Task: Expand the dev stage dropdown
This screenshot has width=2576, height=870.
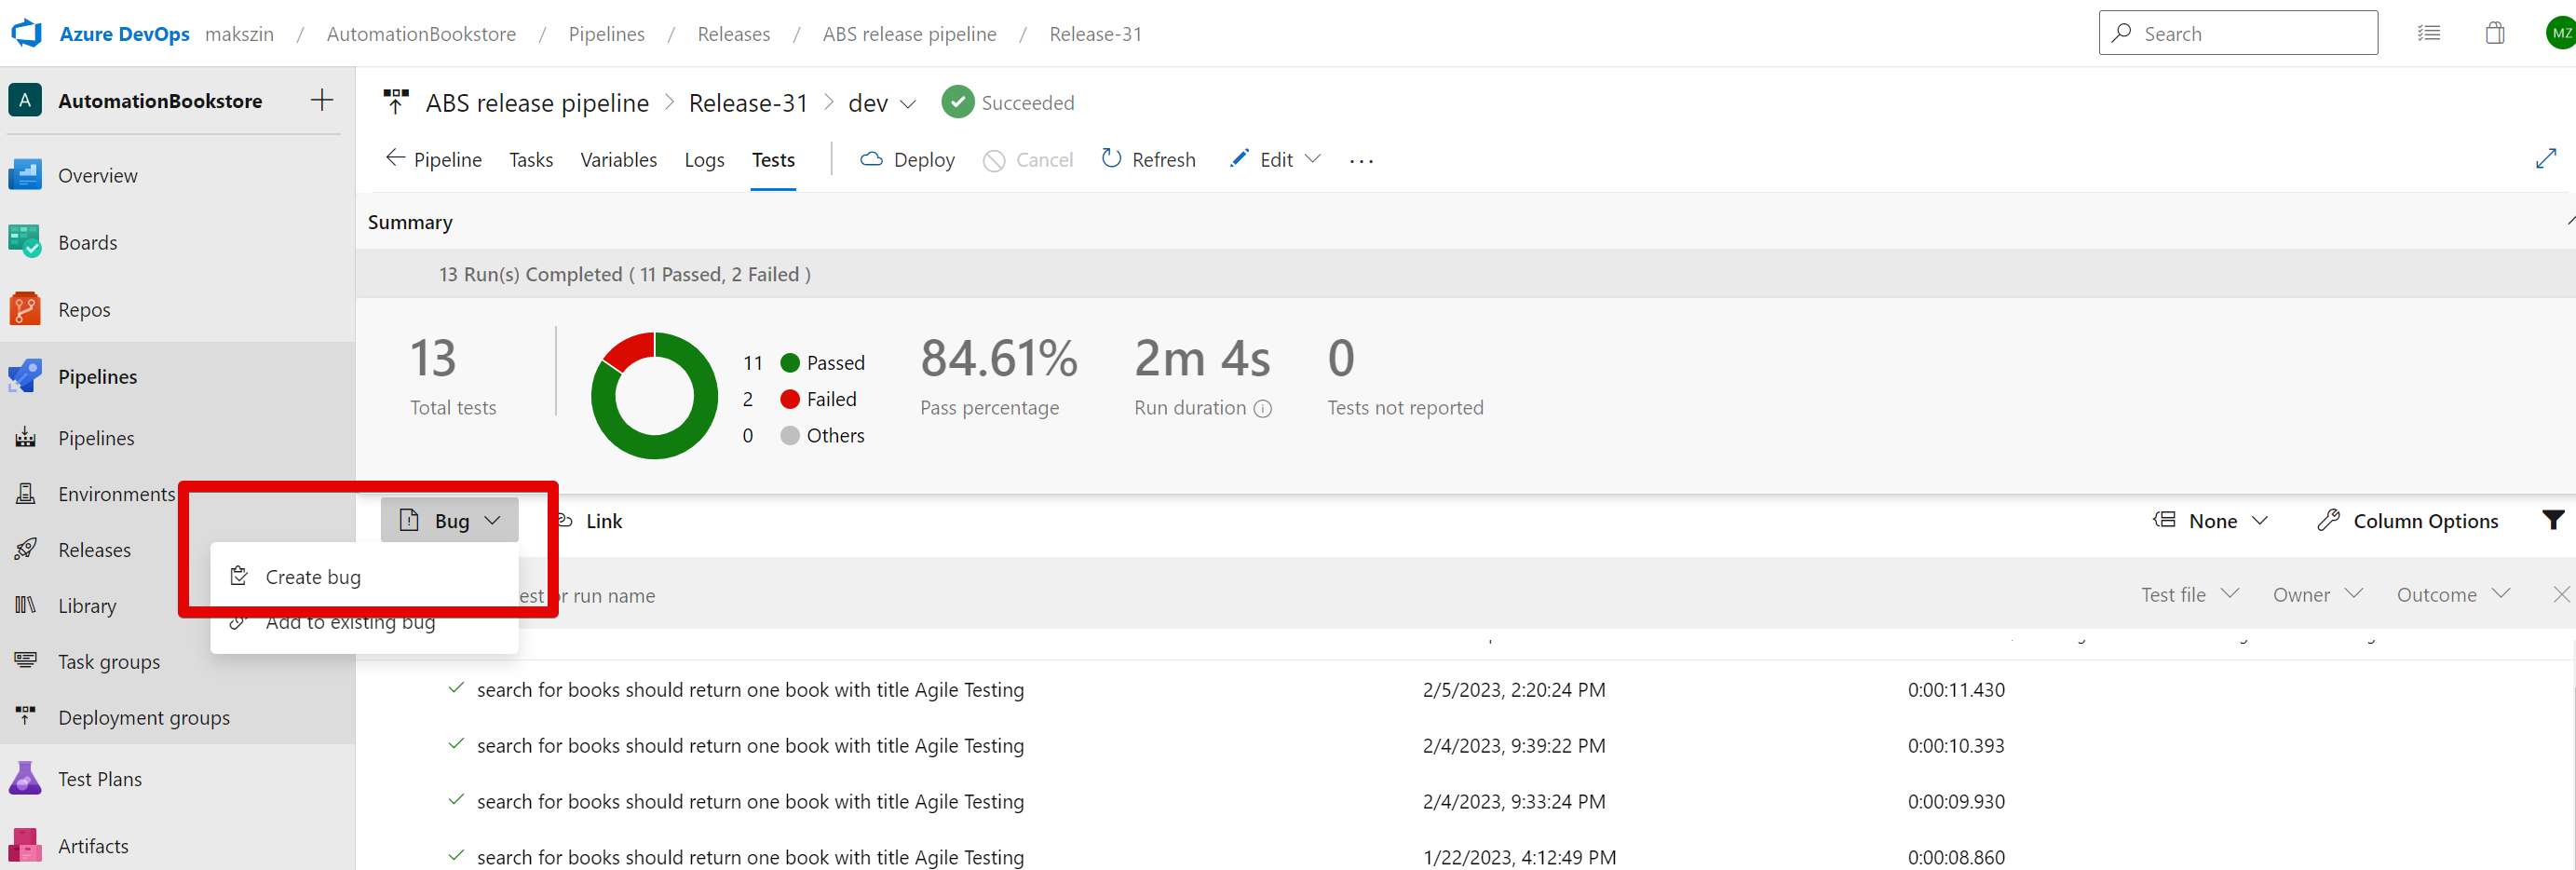Action: [908, 103]
